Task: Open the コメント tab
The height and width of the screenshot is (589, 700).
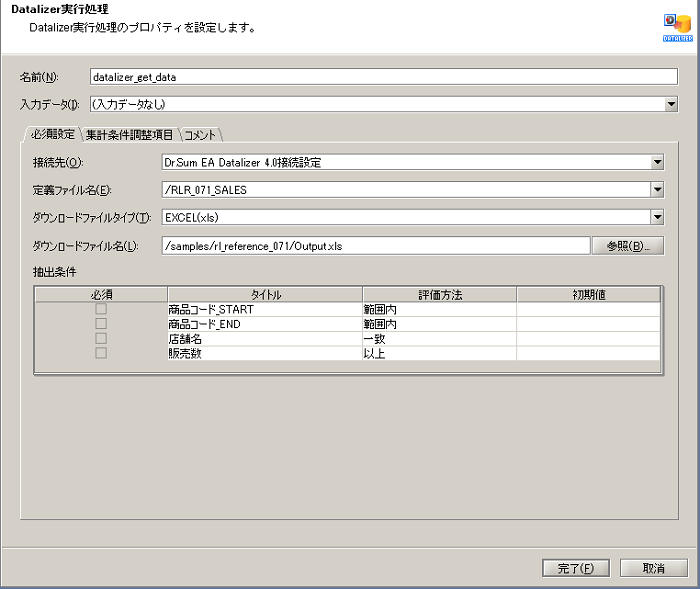Action: point(200,134)
